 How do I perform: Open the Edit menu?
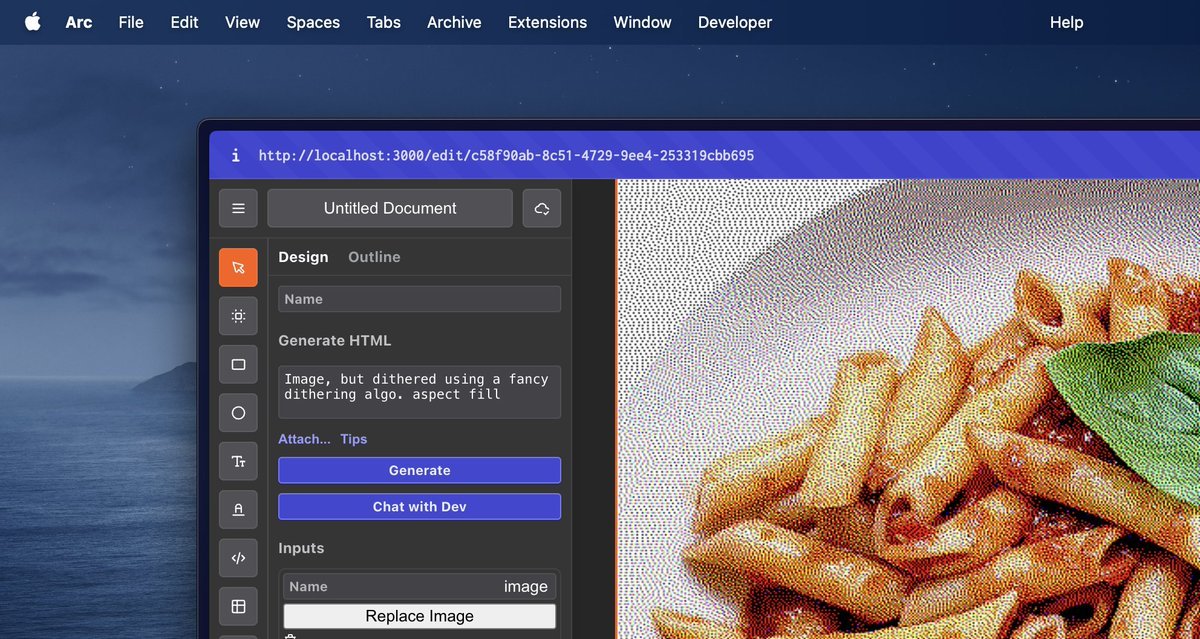[x=184, y=22]
